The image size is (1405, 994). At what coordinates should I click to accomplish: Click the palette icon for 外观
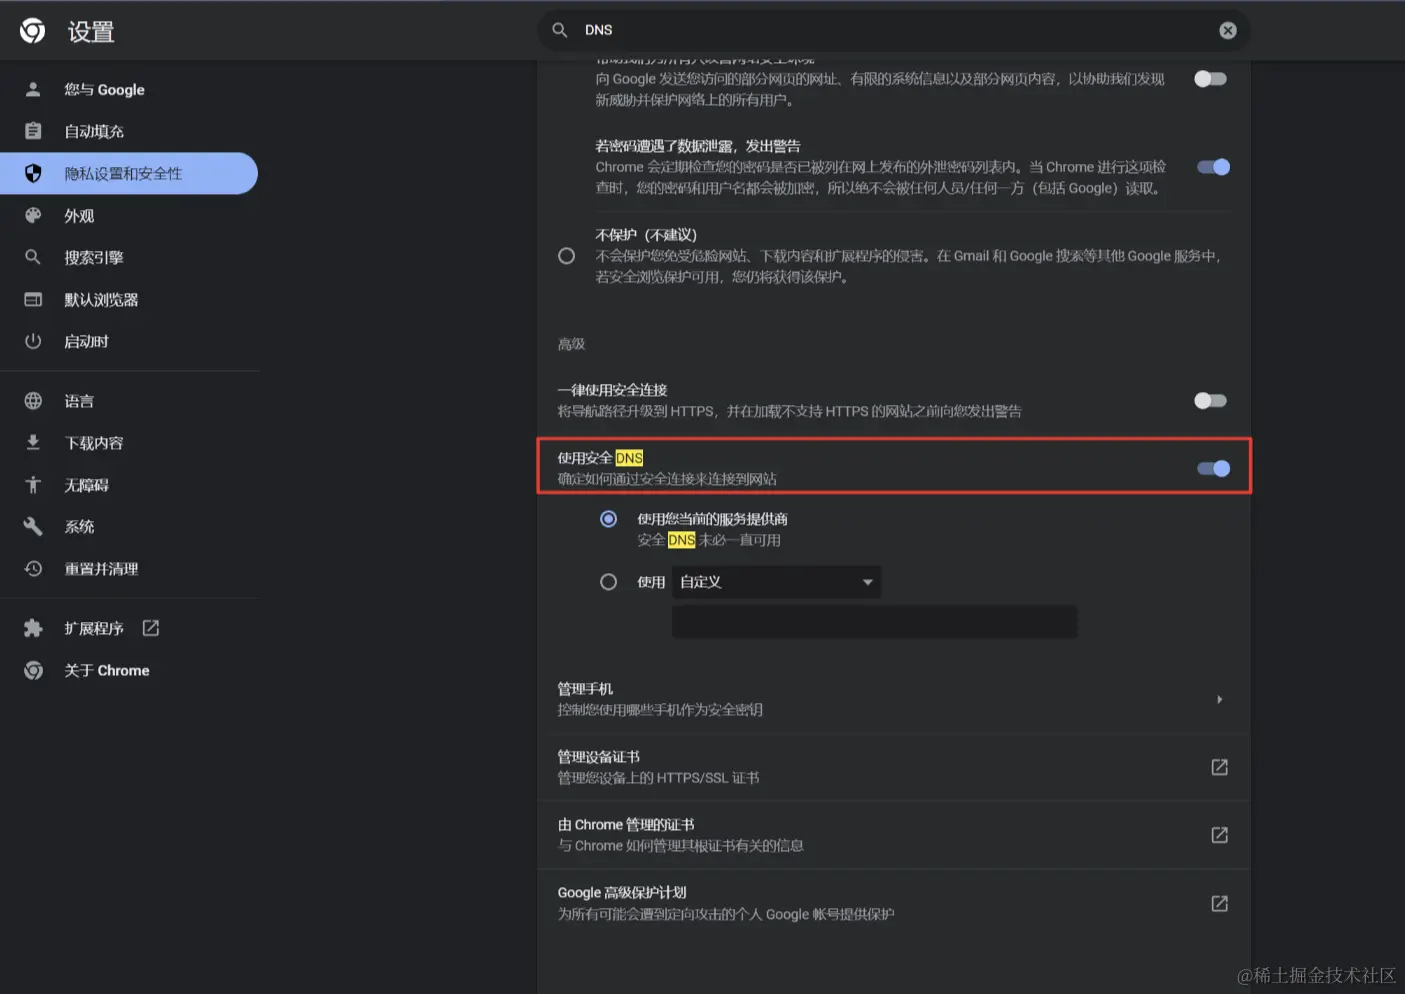pos(33,215)
